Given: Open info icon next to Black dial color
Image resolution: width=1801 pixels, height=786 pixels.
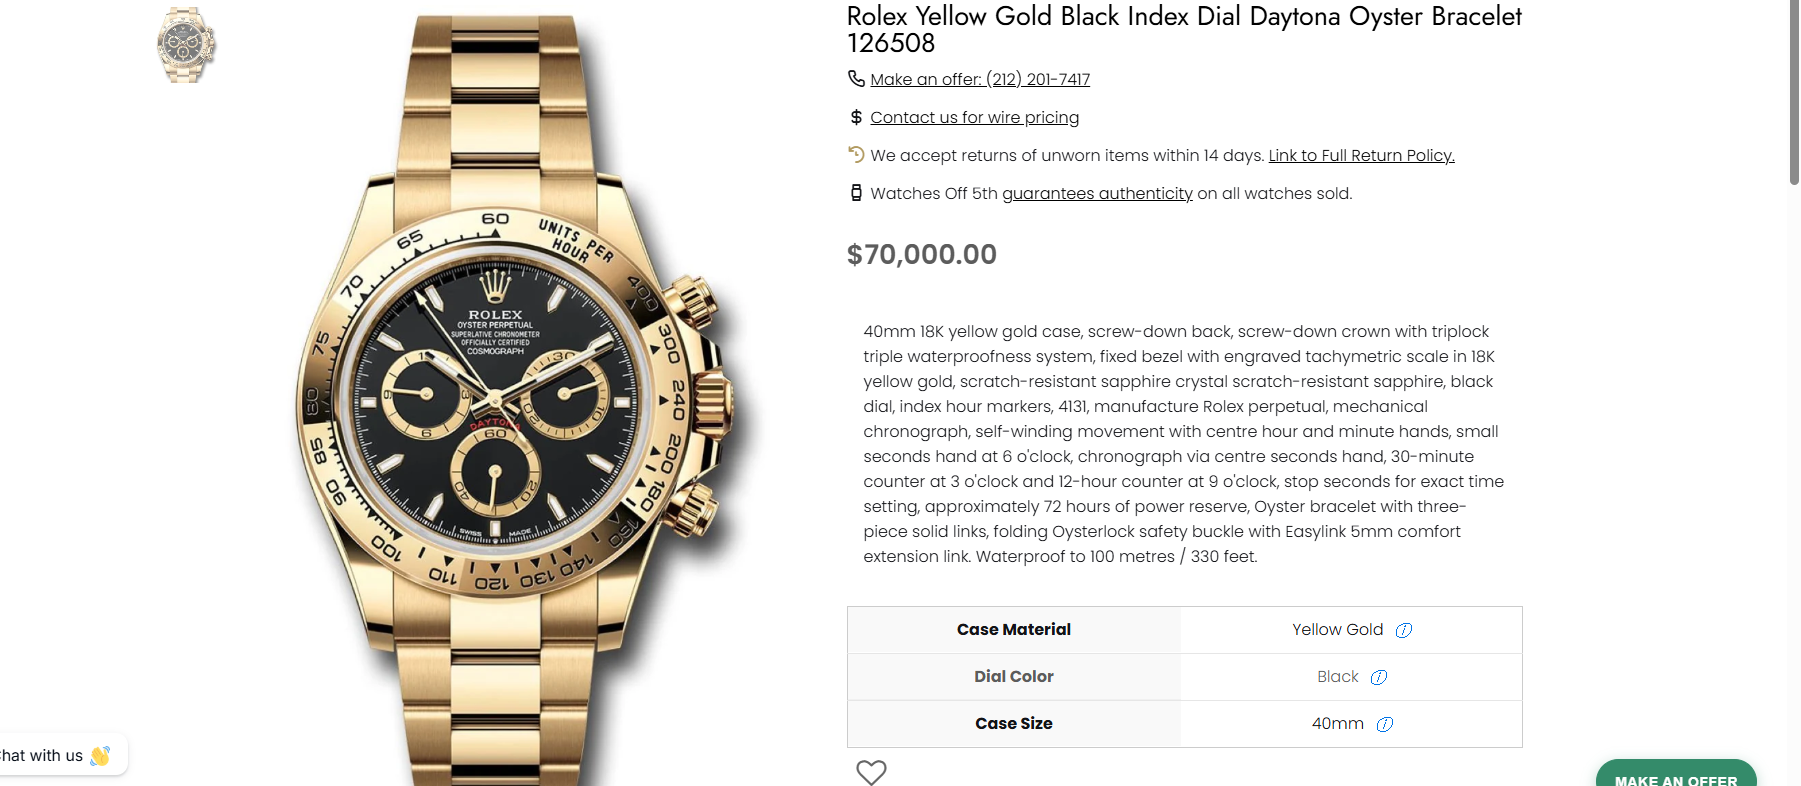Looking at the screenshot, I should point(1379,677).
